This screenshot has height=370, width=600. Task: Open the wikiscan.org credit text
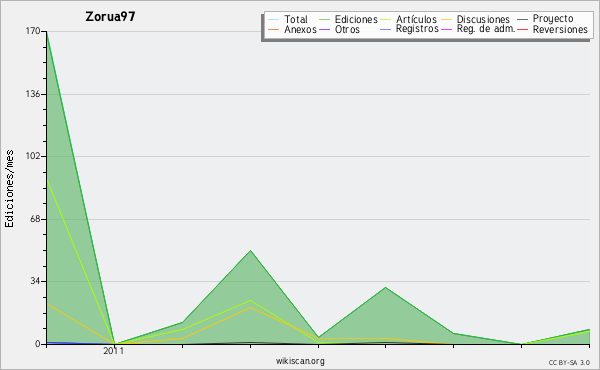click(x=300, y=361)
